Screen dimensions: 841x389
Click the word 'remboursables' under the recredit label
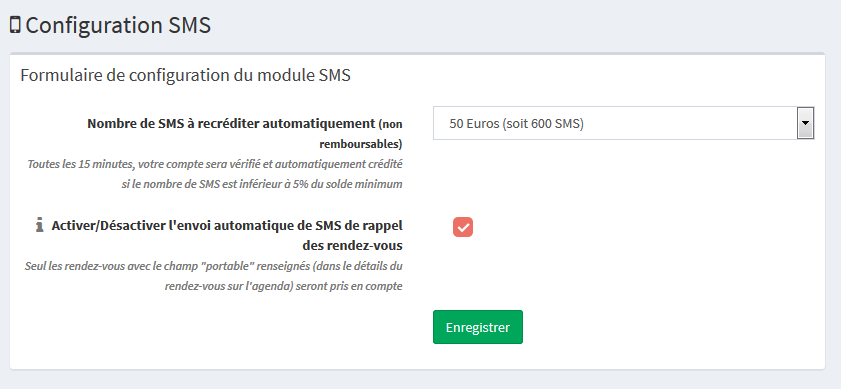(x=358, y=144)
